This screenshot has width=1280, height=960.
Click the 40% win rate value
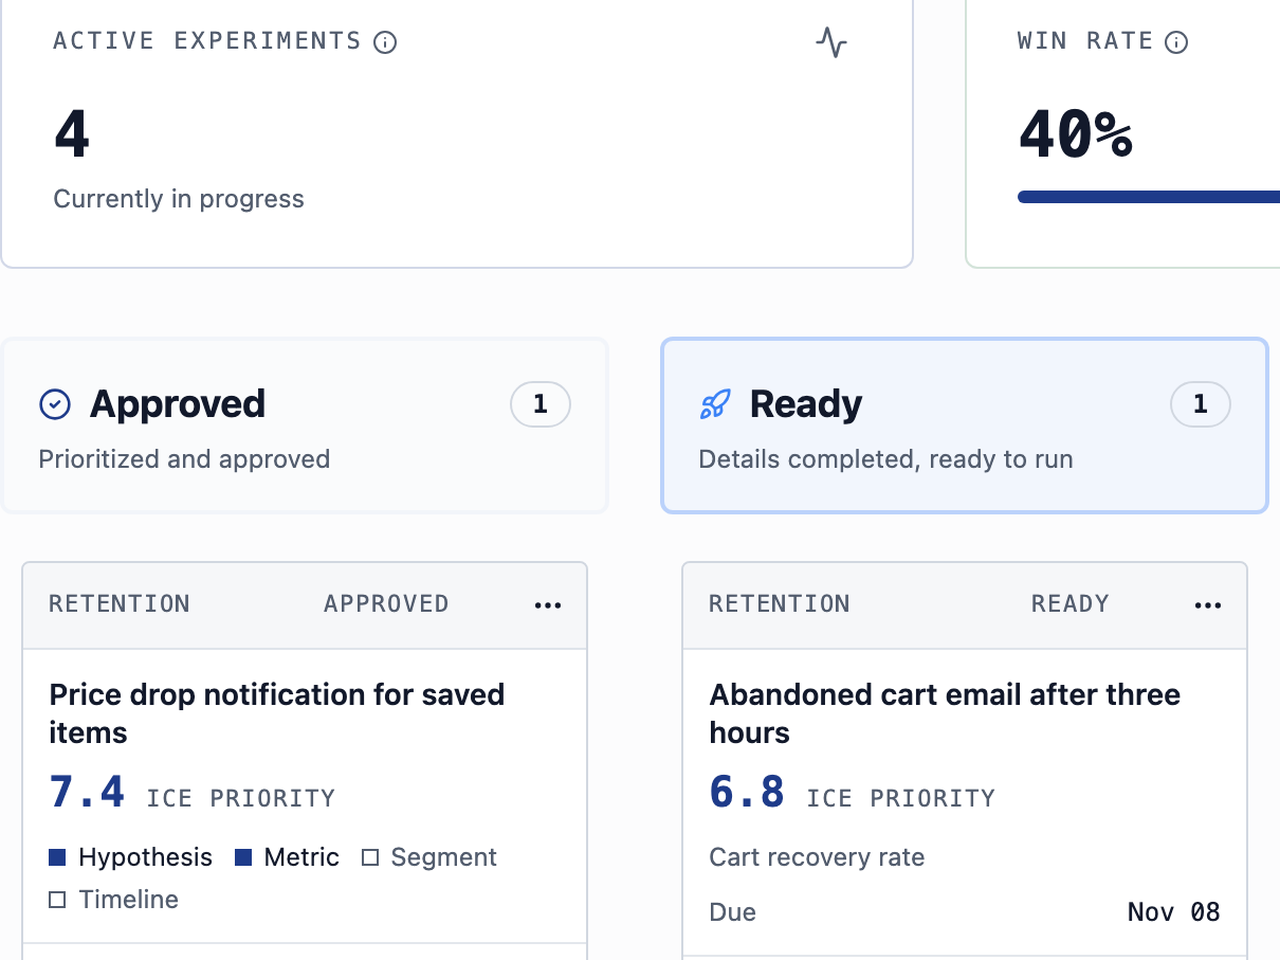point(1076,134)
